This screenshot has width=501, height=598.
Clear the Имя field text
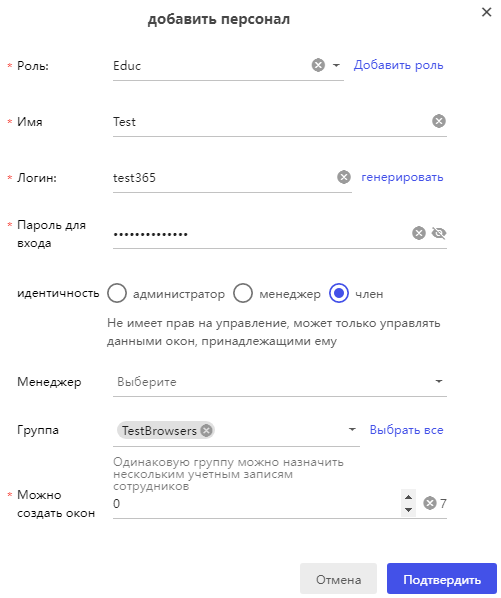coord(439,121)
